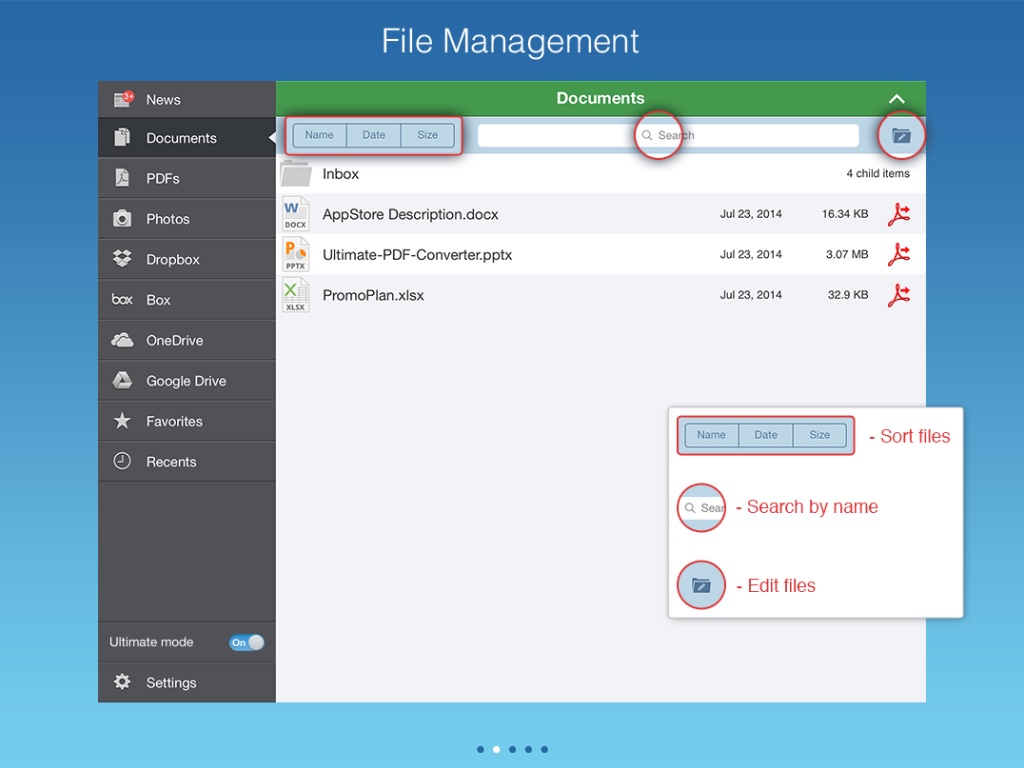Select Favorites in the sidebar
The width and height of the screenshot is (1024, 768).
click(174, 421)
